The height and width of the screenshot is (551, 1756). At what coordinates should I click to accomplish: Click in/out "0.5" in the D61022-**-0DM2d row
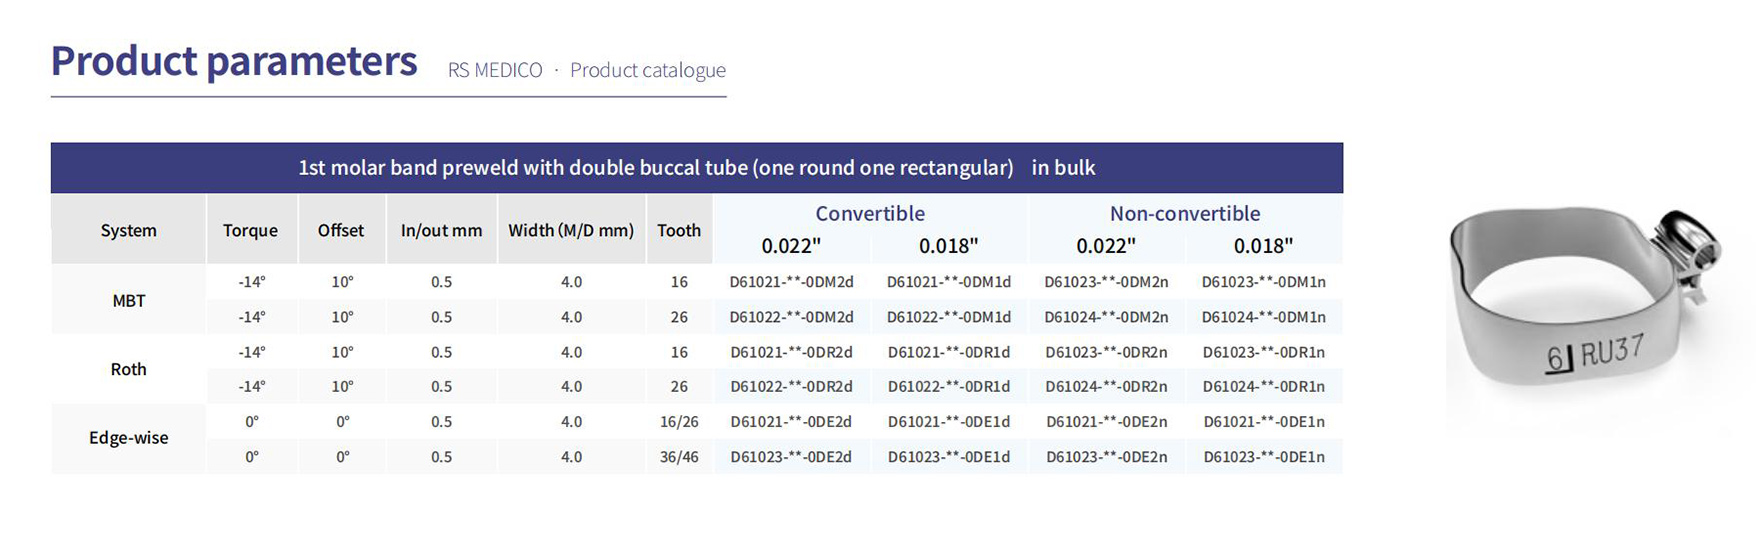point(441,317)
